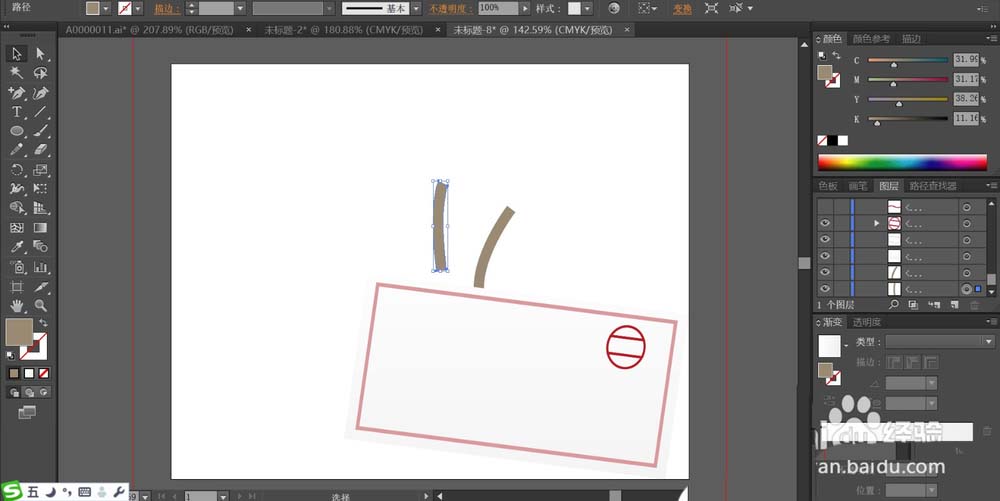Select the Slice tool
Screen dimensions: 1000x501
[40, 287]
